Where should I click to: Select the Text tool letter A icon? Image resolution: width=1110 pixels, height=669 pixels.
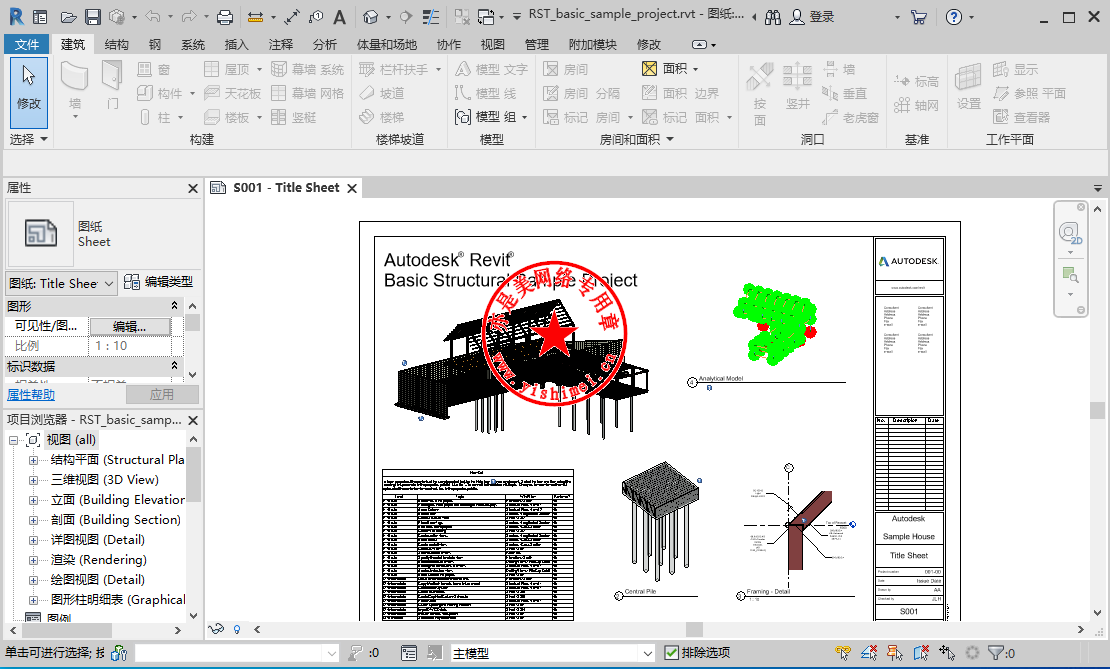pos(340,16)
